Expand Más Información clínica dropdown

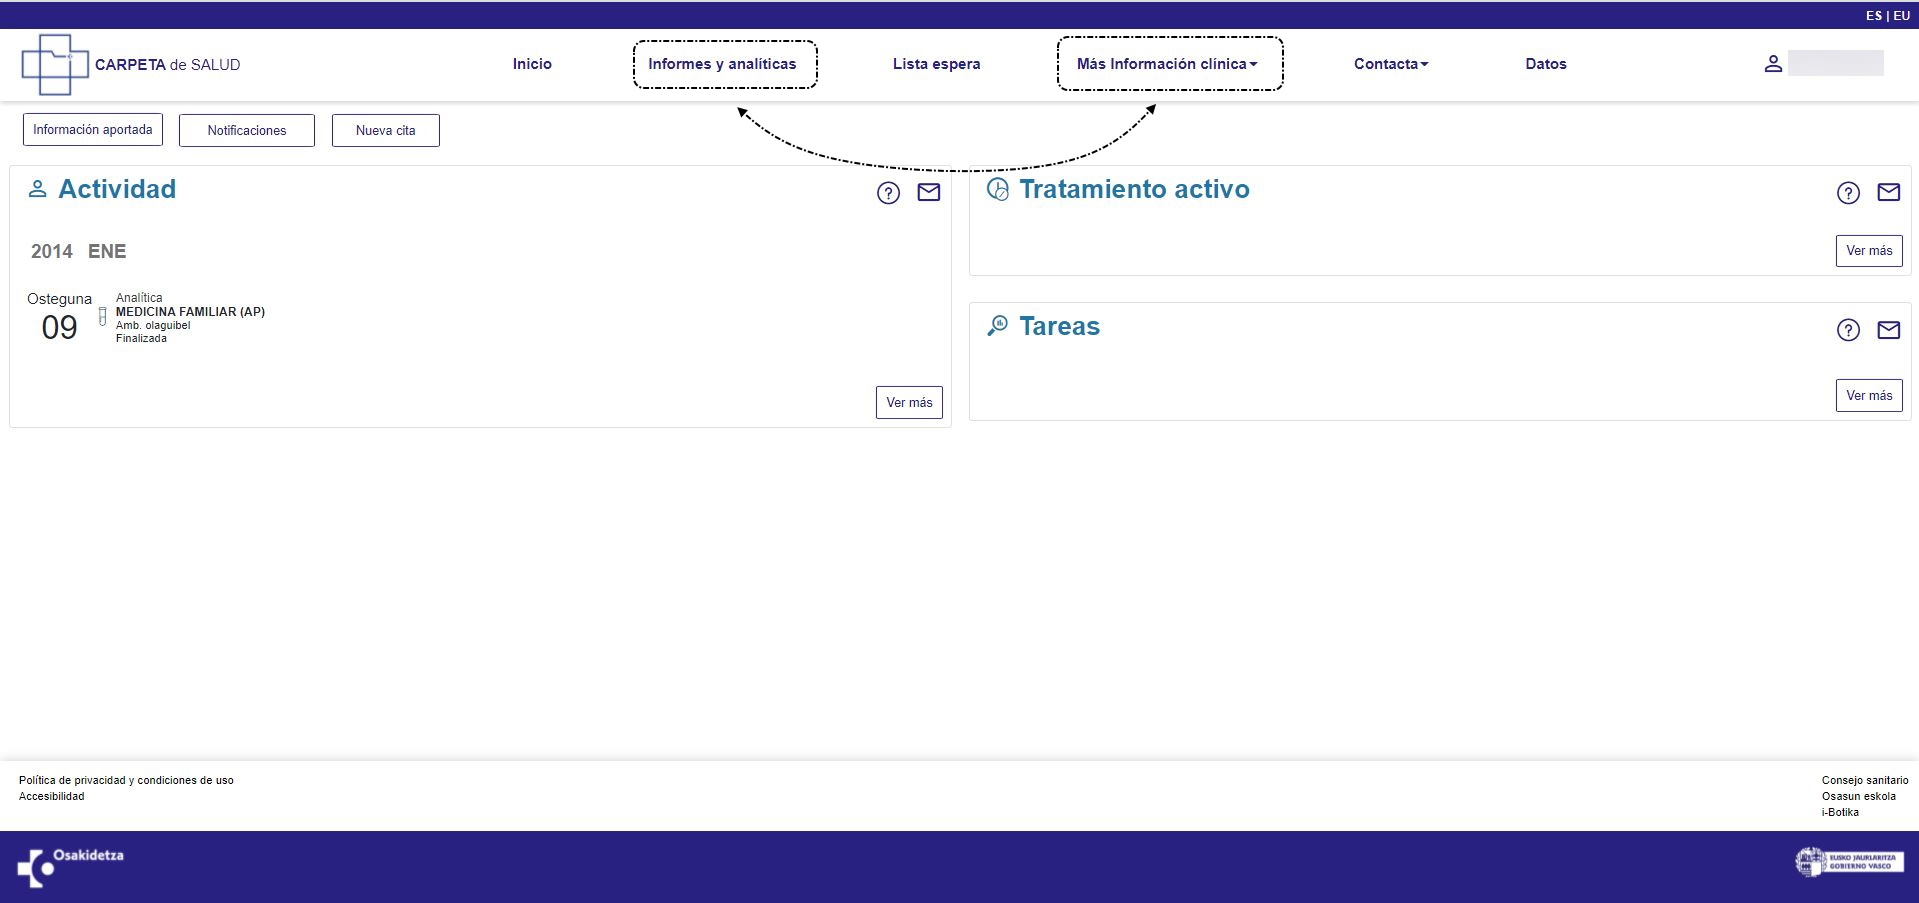pyautogui.click(x=1168, y=64)
